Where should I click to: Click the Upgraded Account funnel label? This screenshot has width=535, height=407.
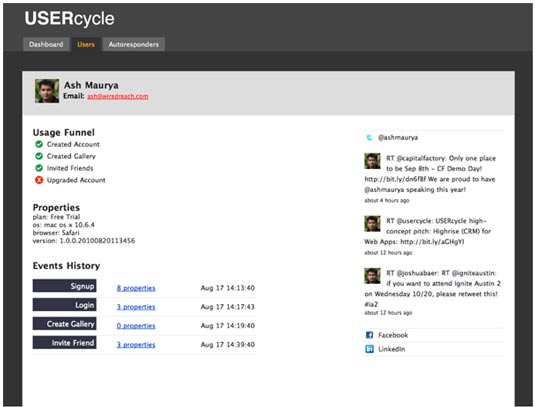(76, 180)
